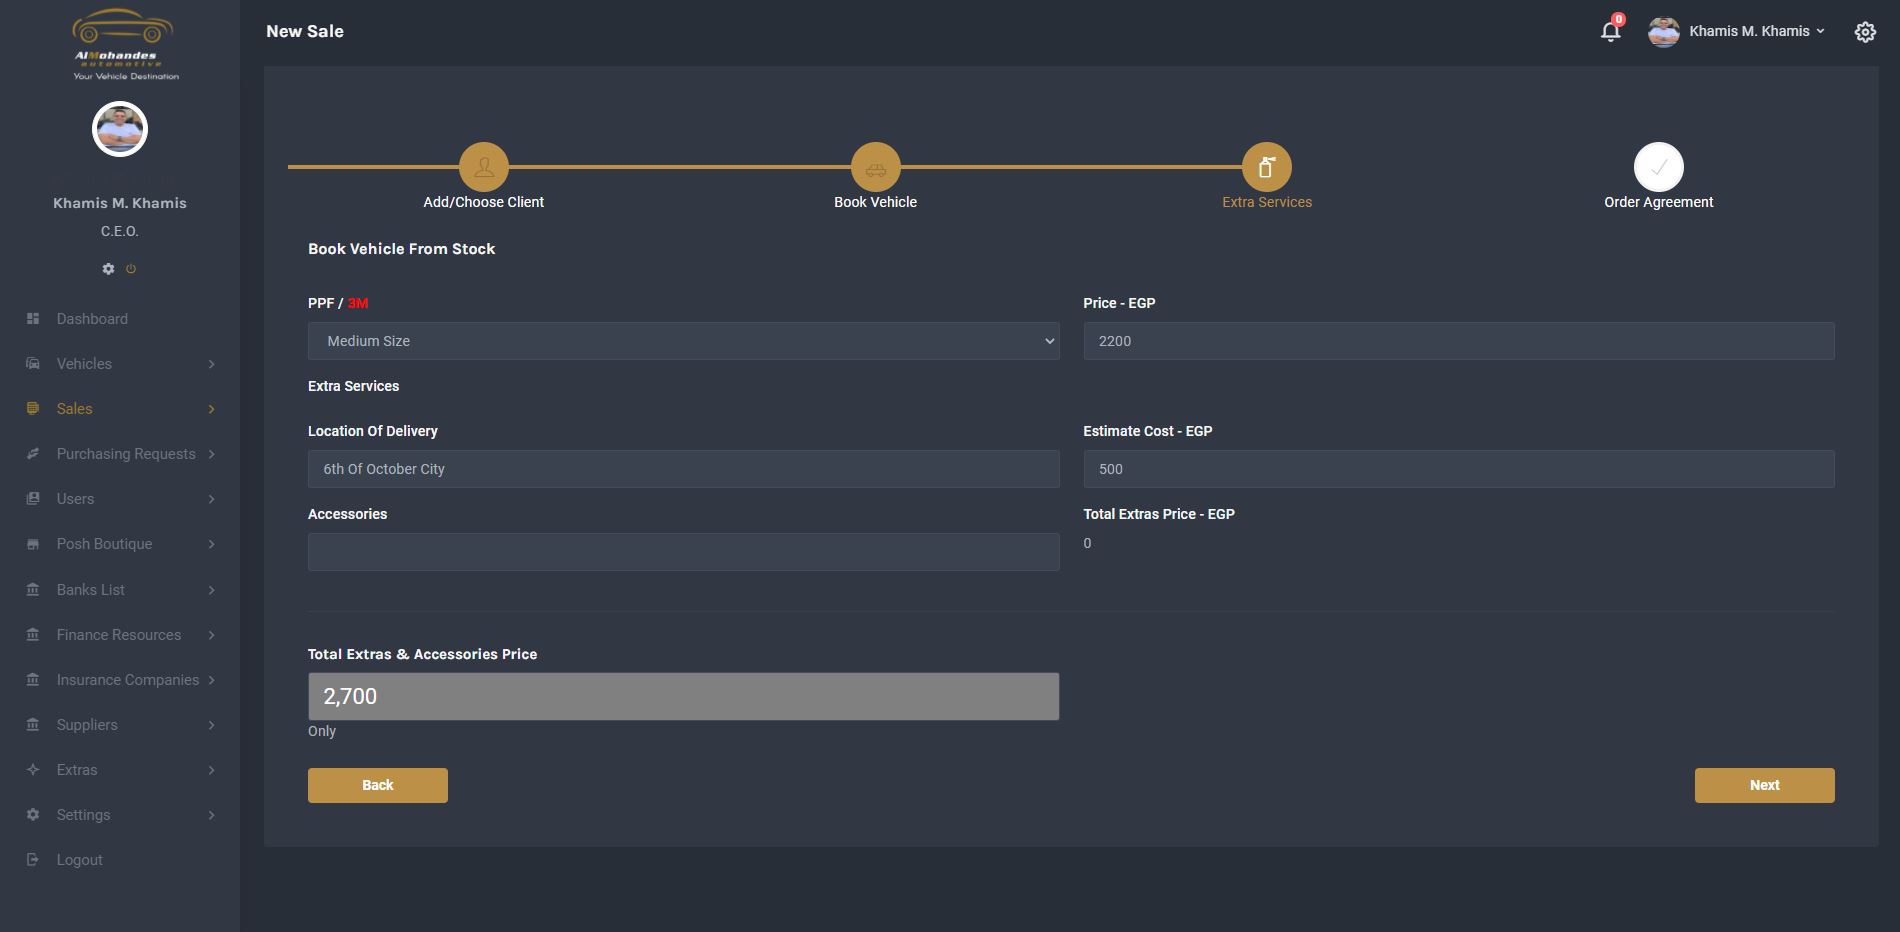The image size is (1900, 932).
Task: Click the Price - EGP field with 2200
Action: (x=1459, y=341)
